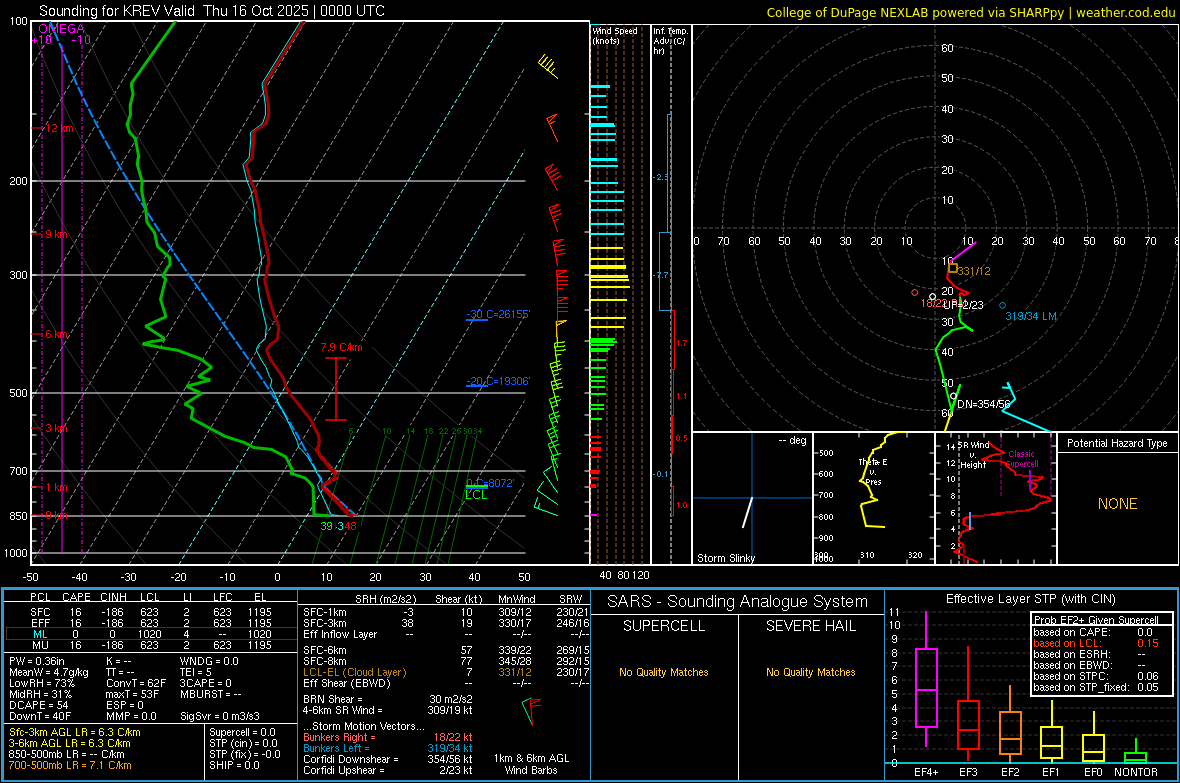Click the OMEGA label on the Skew-T
Screen dimensions: 1180x783
click(x=62, y=29)
